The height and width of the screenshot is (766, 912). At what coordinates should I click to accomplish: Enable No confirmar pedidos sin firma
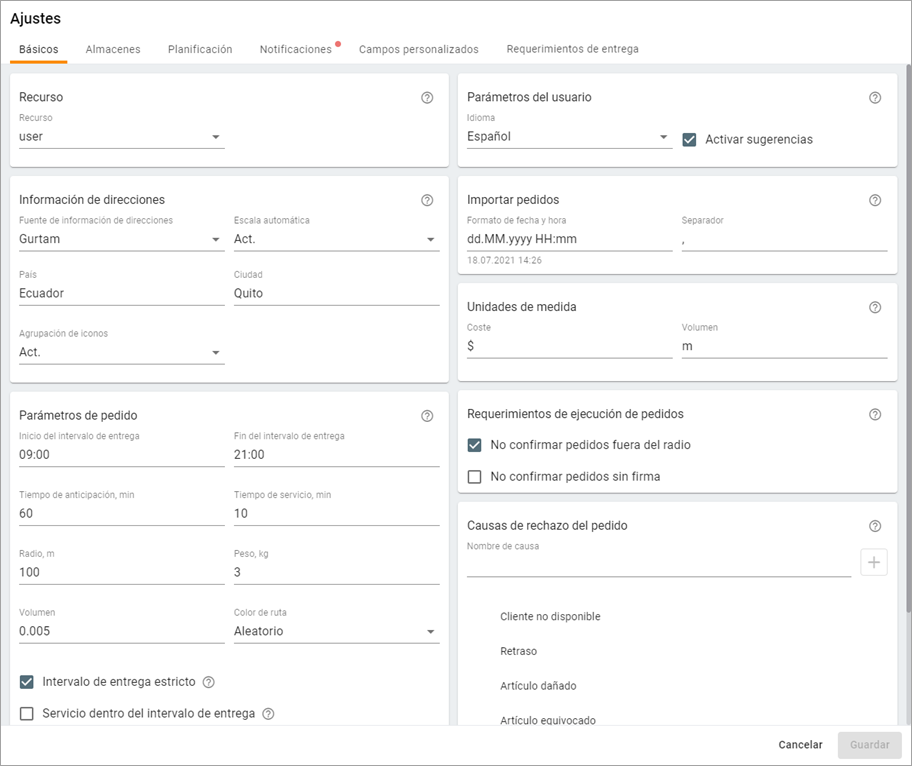tap(475, 477)
